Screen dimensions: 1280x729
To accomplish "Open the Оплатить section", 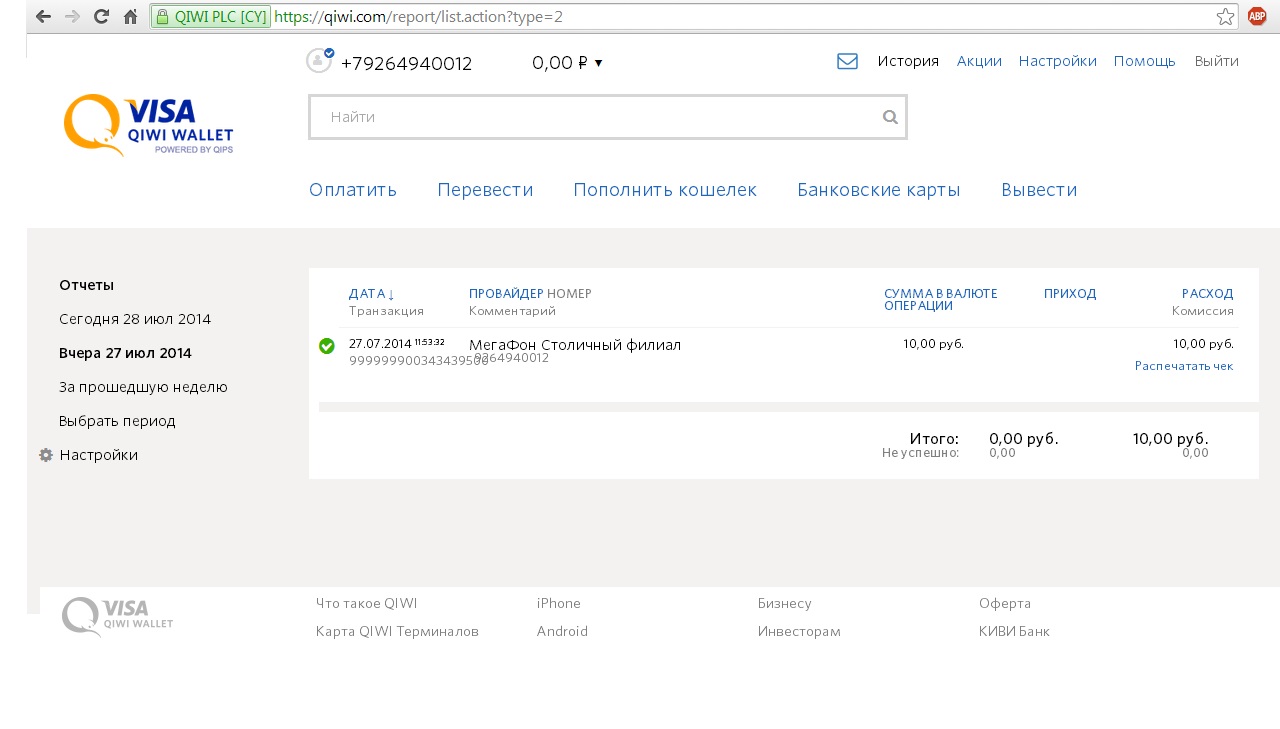I will tap(353, 190).
